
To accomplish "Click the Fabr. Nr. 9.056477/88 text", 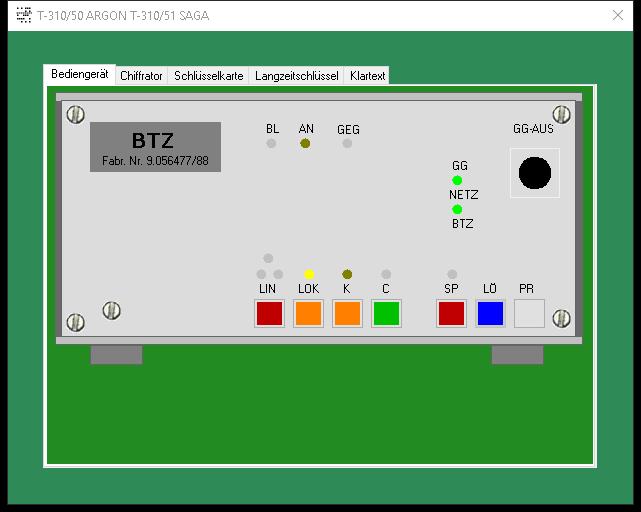I will [155, 161].
